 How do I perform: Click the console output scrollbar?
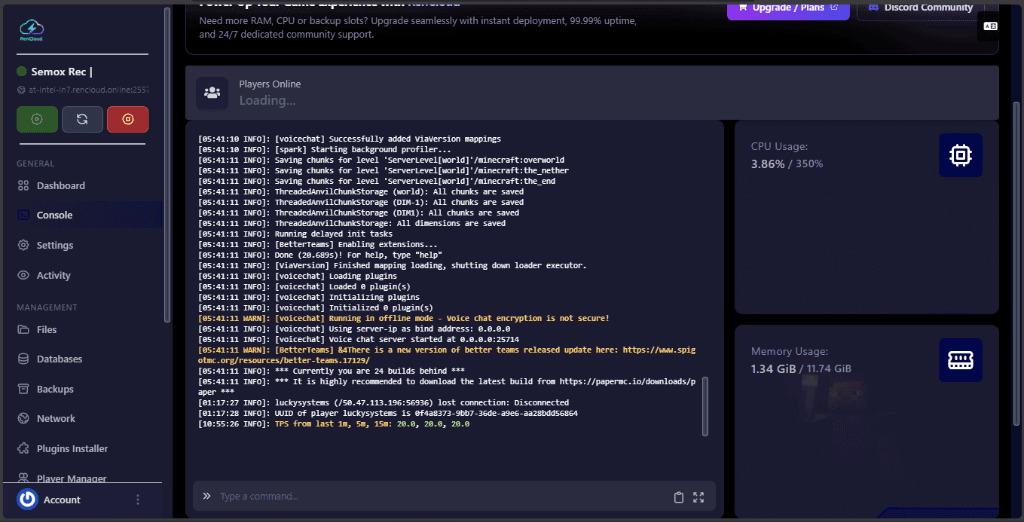click(x=705, y=406)
